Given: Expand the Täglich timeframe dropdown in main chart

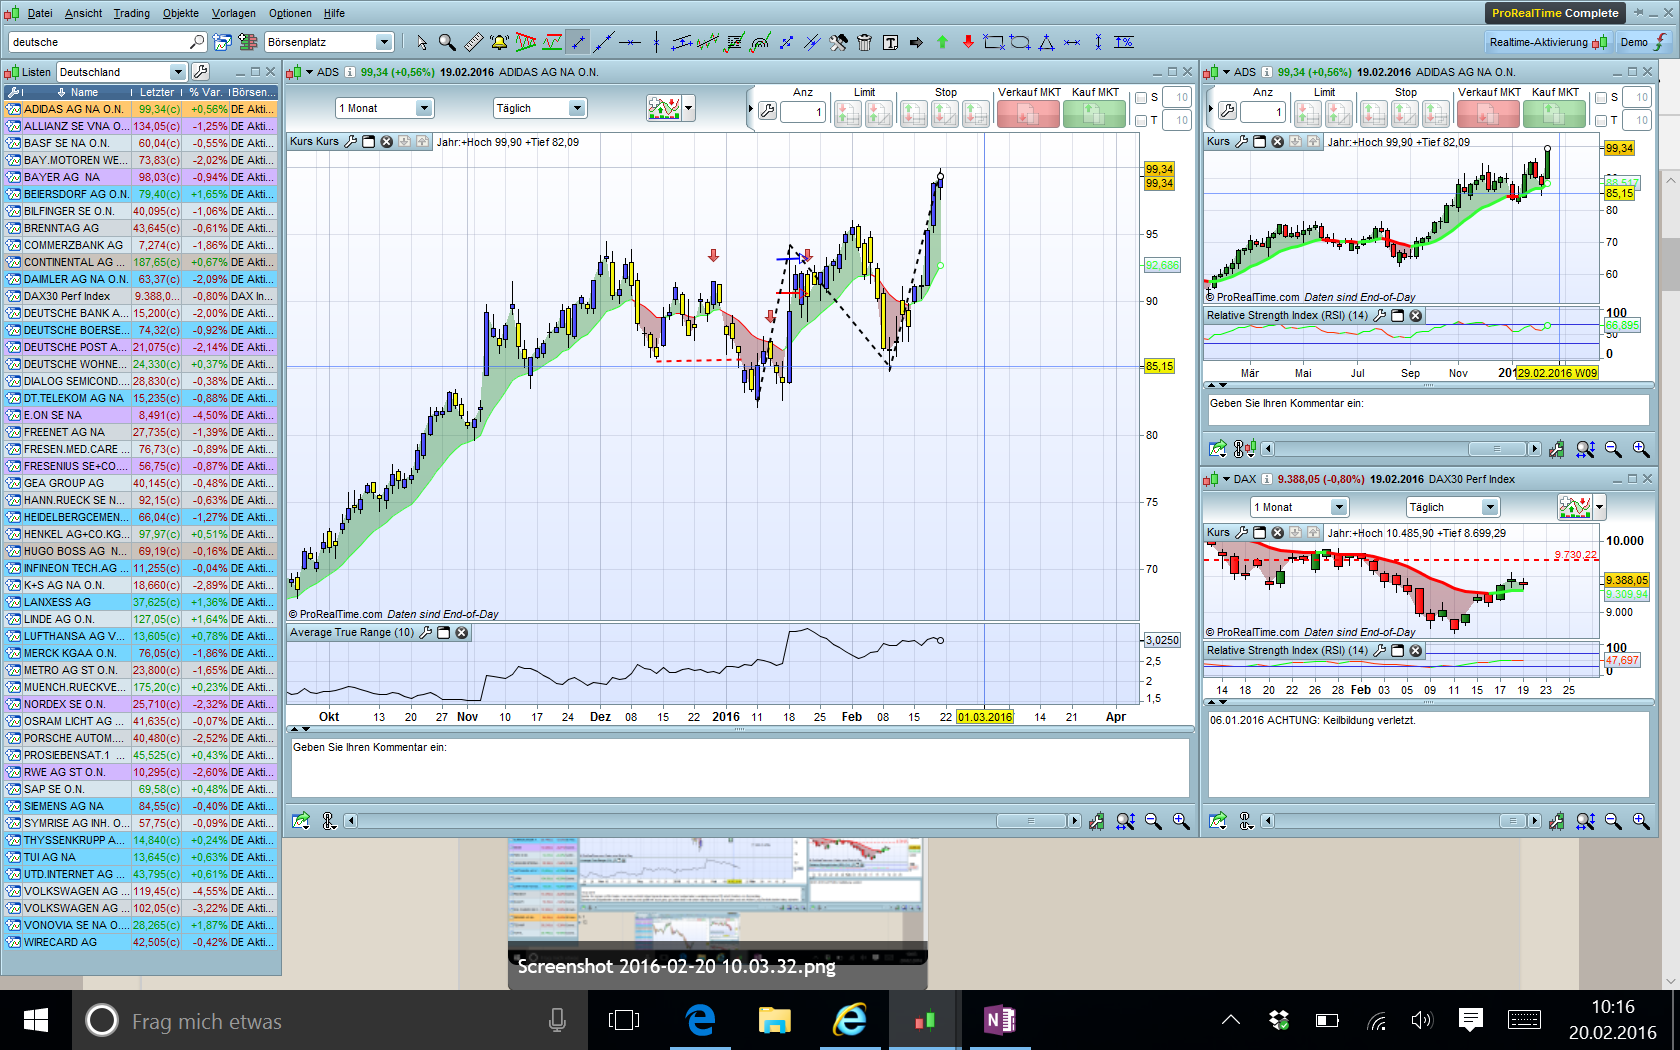Looking at the screenshot, I should 577,108.
